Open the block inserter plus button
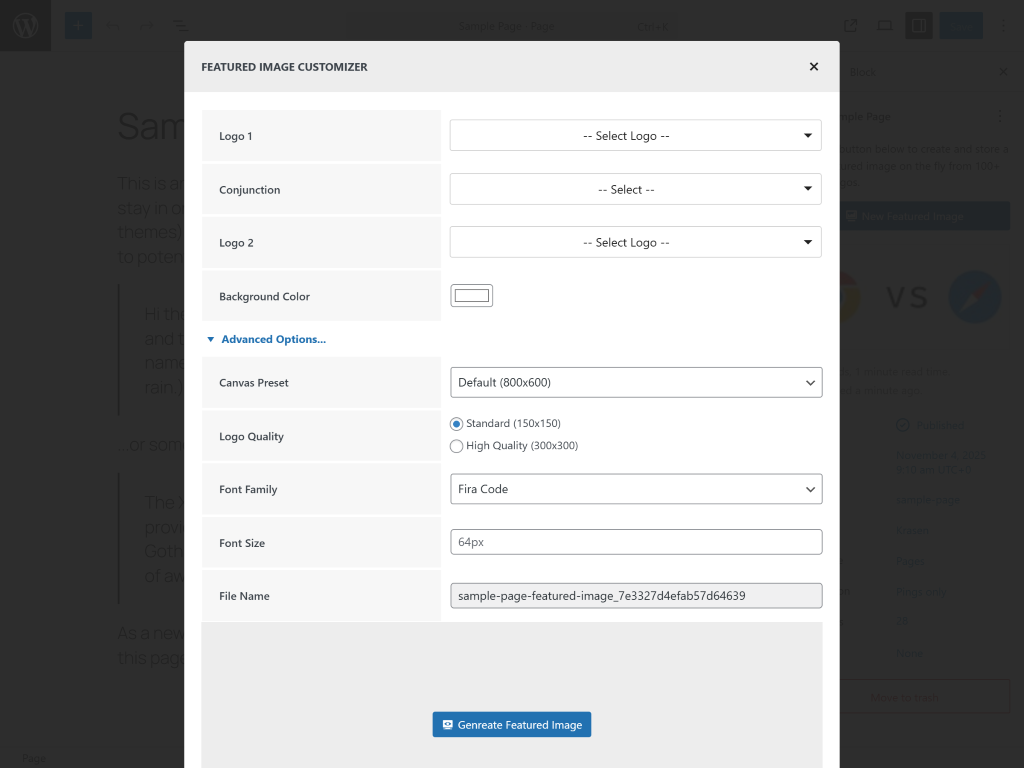1024x768 pixels. pyautogui.click(x=78, y=26)
